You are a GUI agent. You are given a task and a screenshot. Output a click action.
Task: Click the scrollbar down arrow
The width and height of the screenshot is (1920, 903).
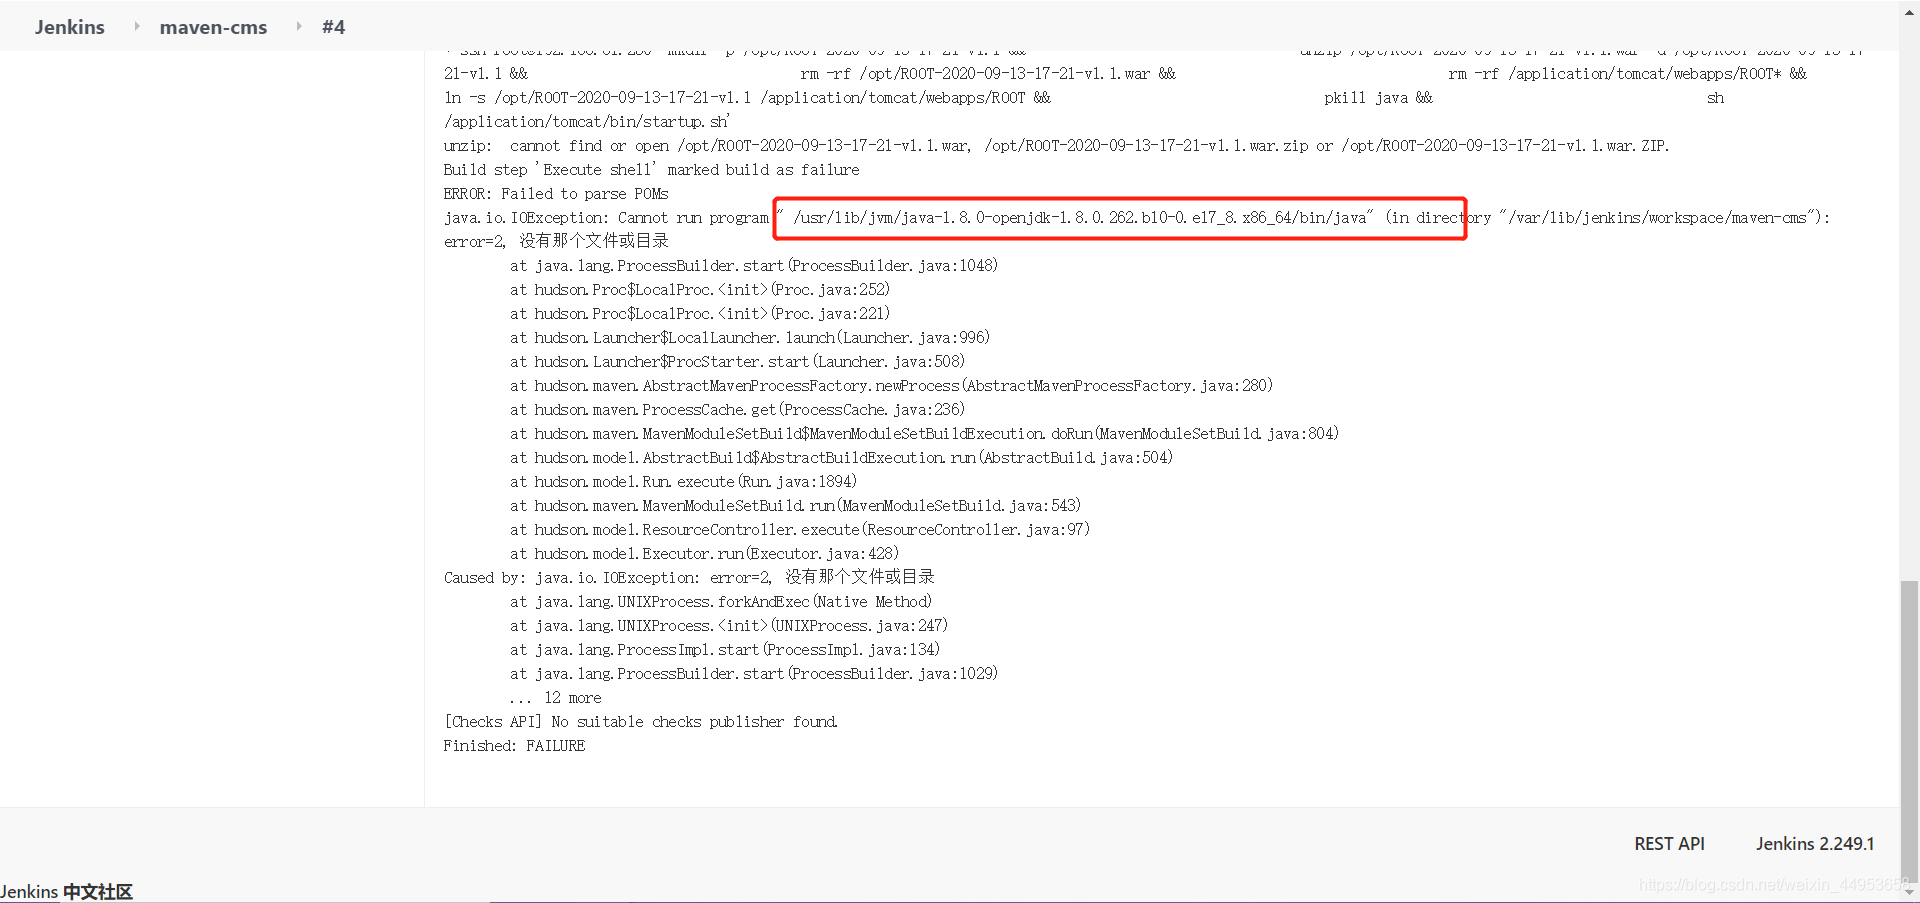(1910, 892)
